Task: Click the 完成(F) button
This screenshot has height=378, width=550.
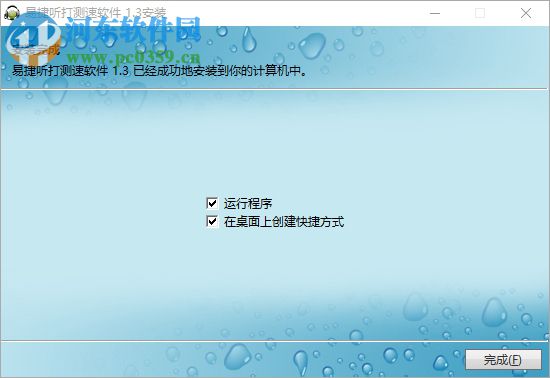Action: (503, 359)
